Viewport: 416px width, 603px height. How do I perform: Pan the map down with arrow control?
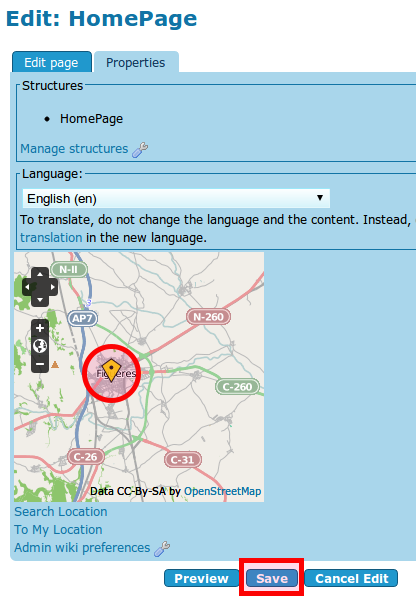coord(40,300)
